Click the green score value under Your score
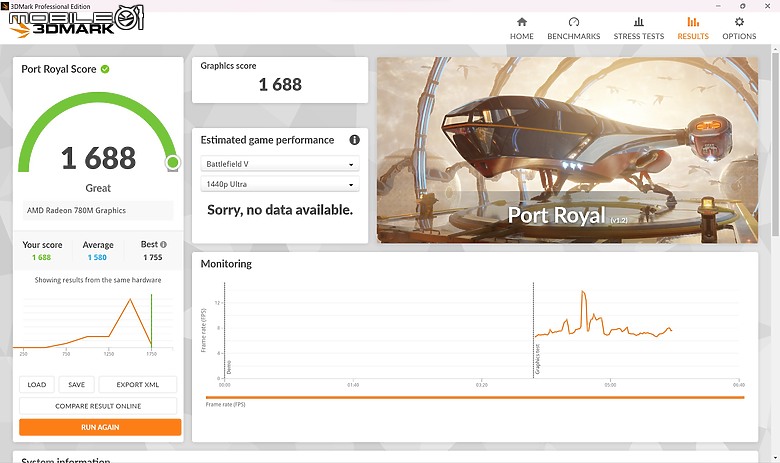 pos(41,257)
